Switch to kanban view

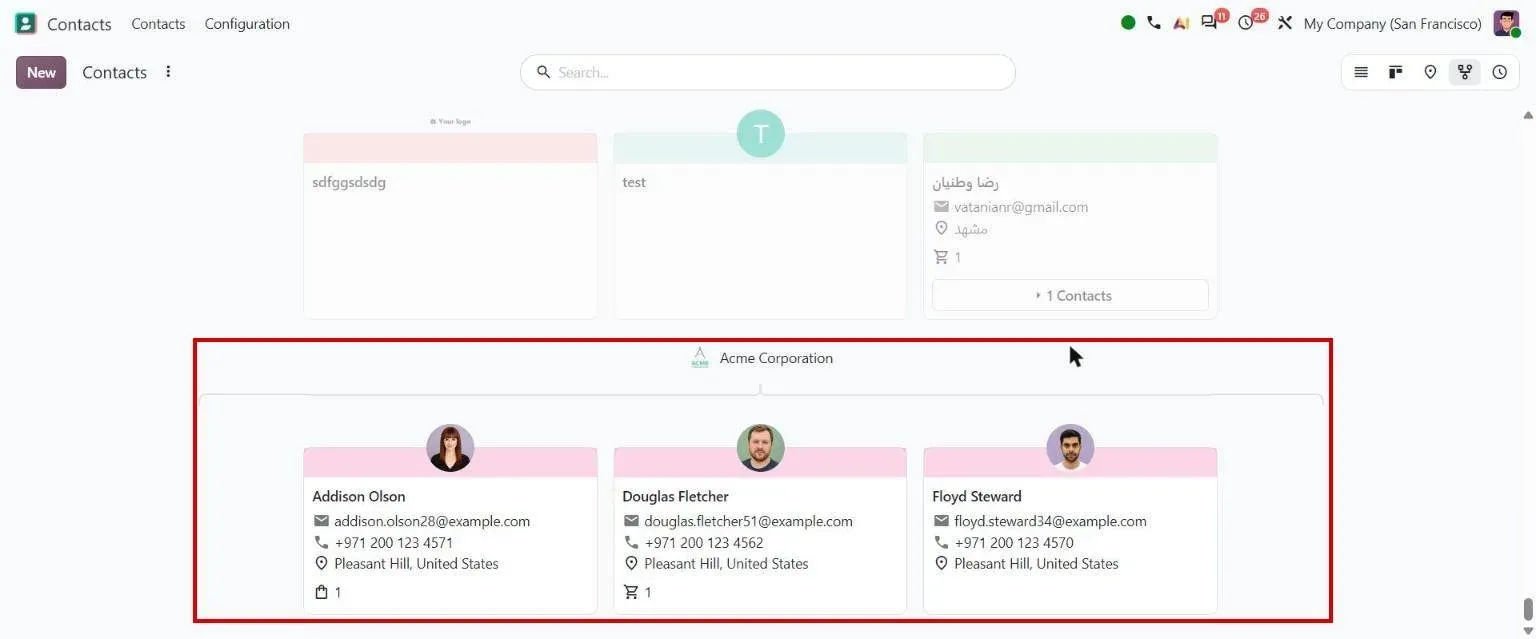1395,72
